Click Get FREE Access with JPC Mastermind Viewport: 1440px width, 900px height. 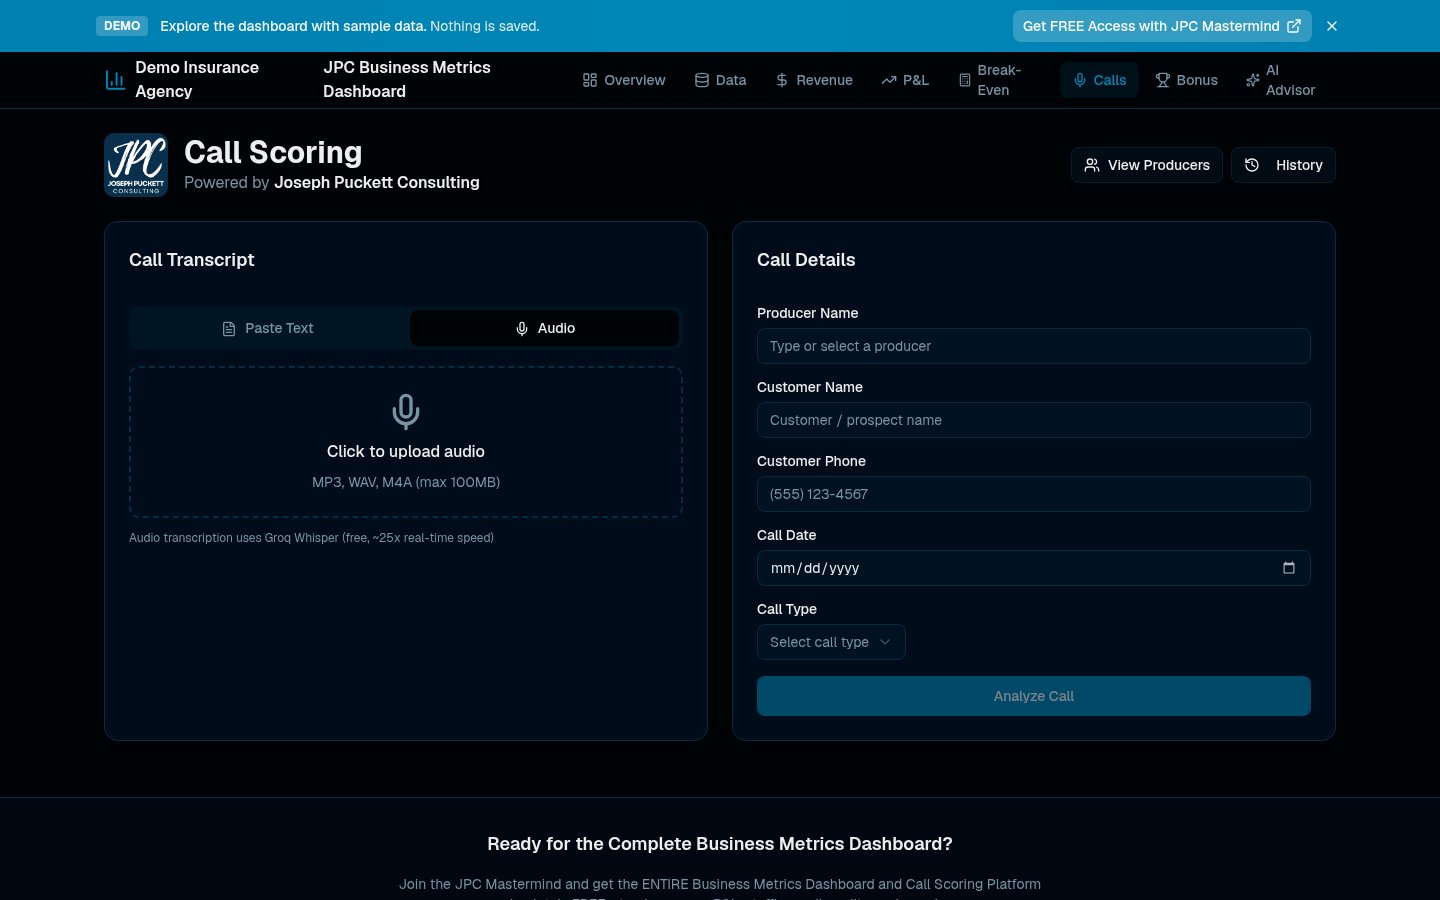pos(1162,26)
